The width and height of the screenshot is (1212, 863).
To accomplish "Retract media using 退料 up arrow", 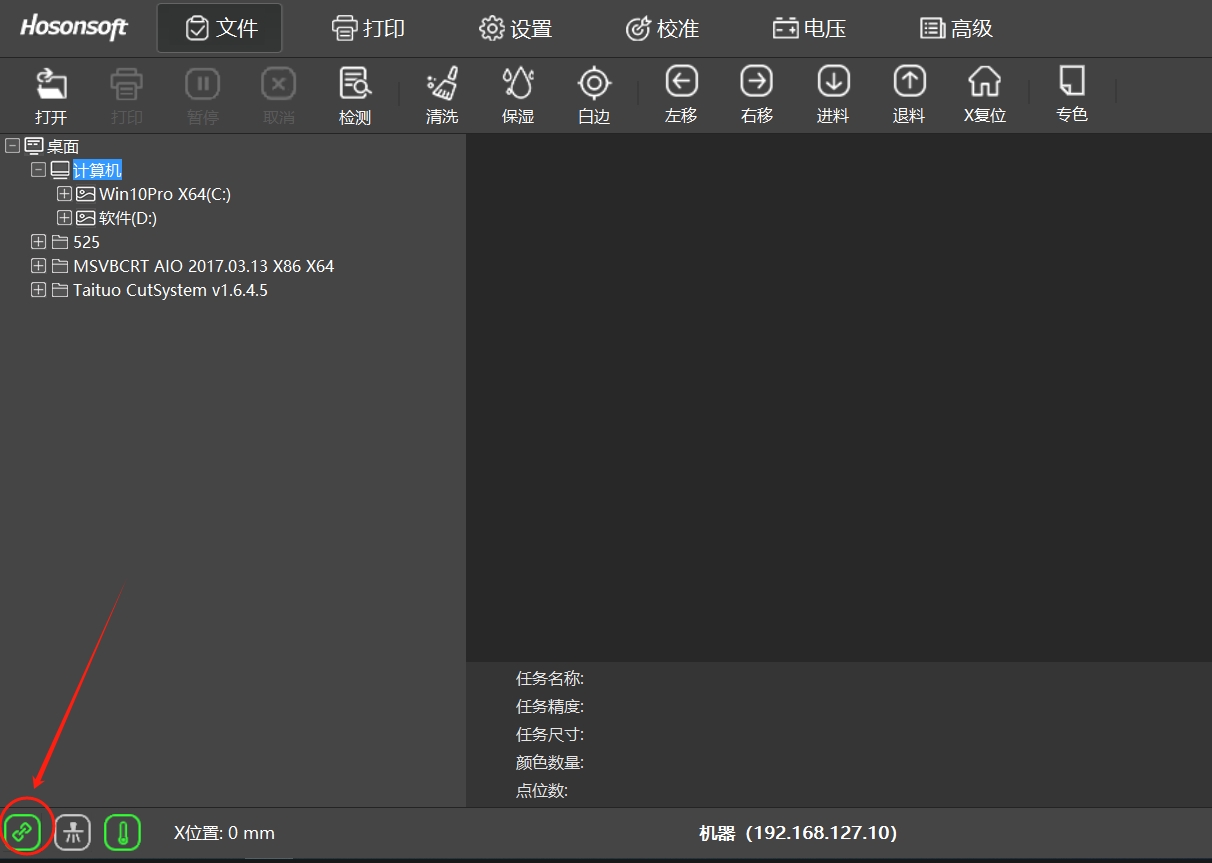I will [909, 82].
